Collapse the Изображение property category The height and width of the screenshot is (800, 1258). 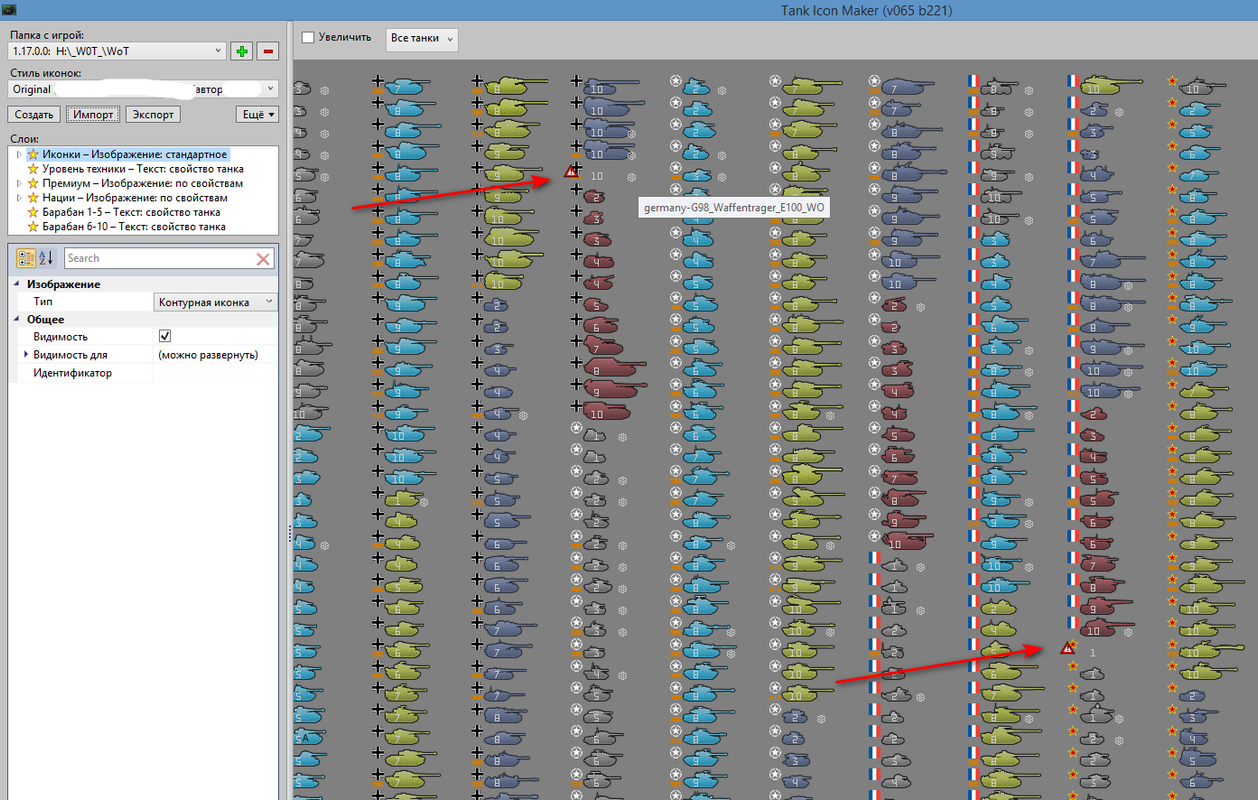click(17, 284)
